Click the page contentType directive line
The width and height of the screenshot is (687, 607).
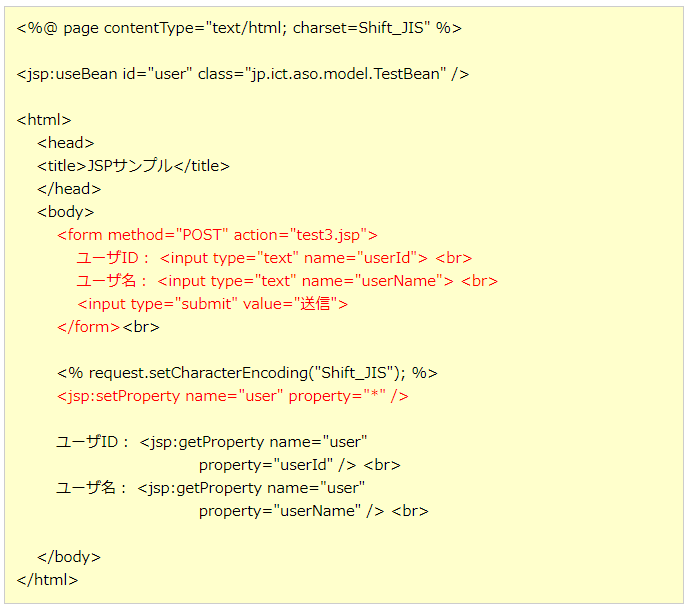239,28
